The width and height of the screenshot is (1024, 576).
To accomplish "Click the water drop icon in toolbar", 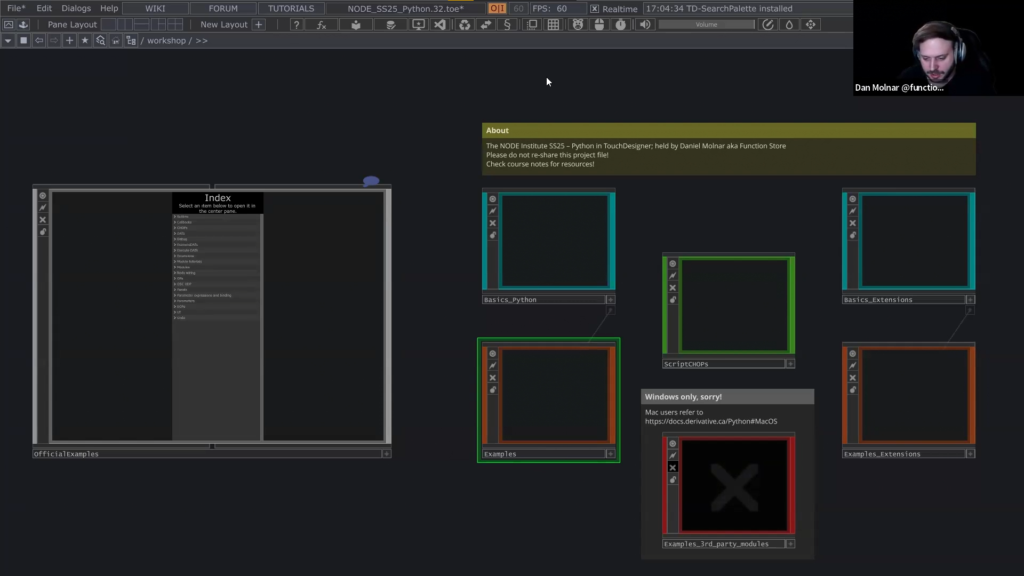I will pyautogui.click(x=789, y=24).
